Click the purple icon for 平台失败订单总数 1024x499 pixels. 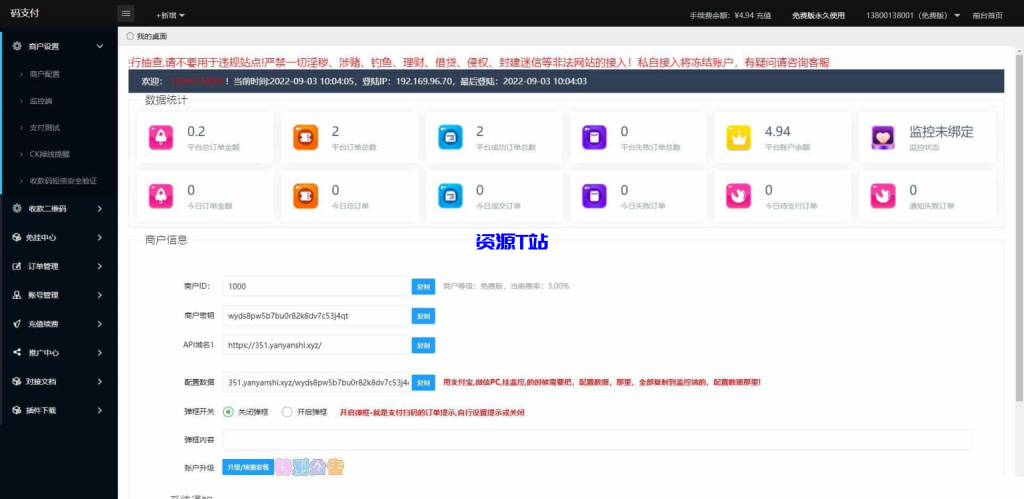pyautogui.click(x=594, y=137)
